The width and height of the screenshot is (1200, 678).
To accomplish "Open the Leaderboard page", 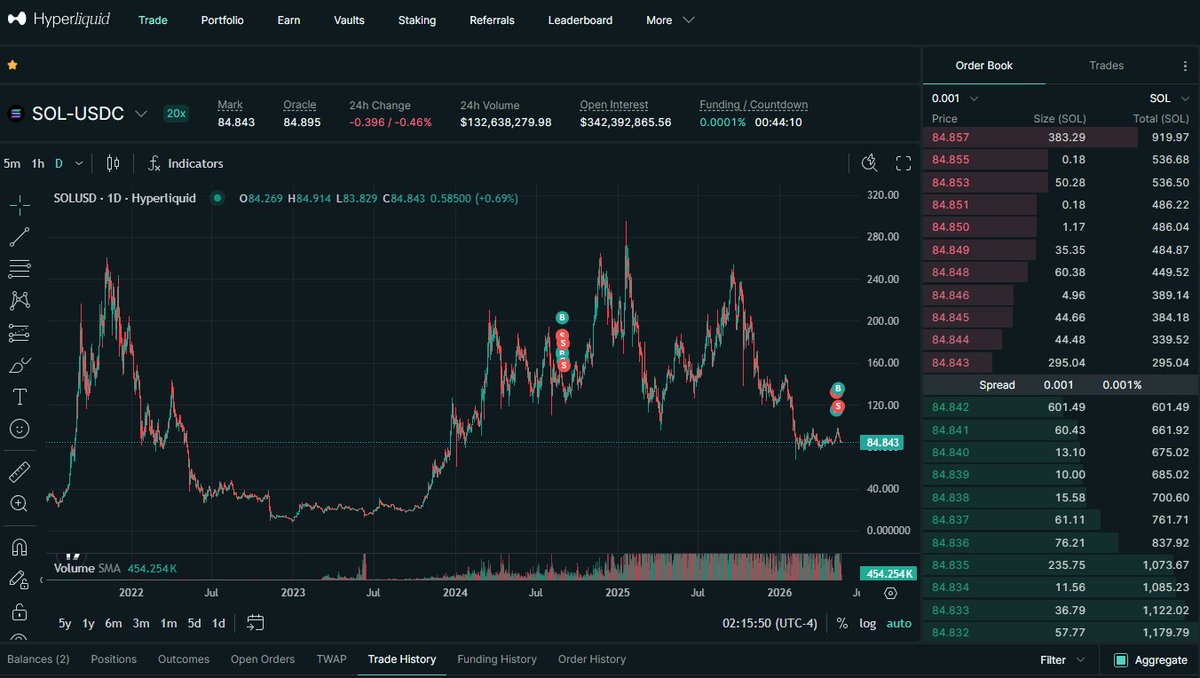I will [x=580, y=20].
